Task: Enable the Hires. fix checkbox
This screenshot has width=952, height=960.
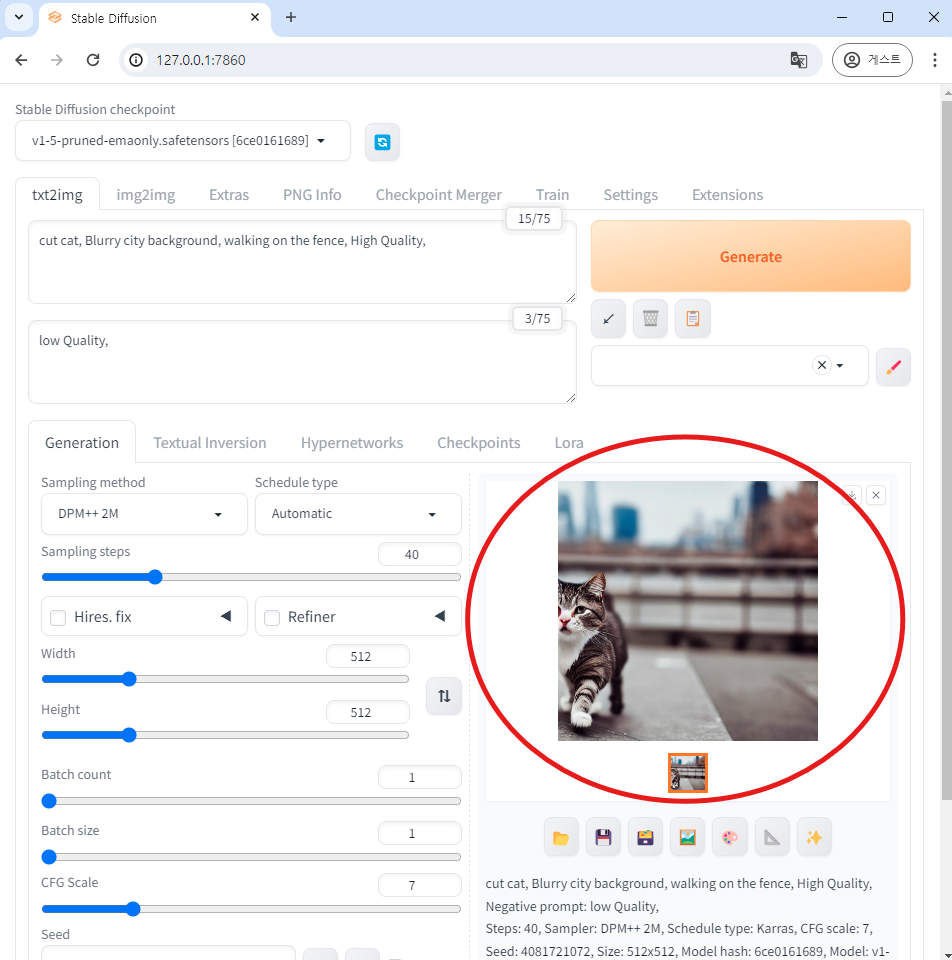Action: pyautogui.click(x=58, y=618)
